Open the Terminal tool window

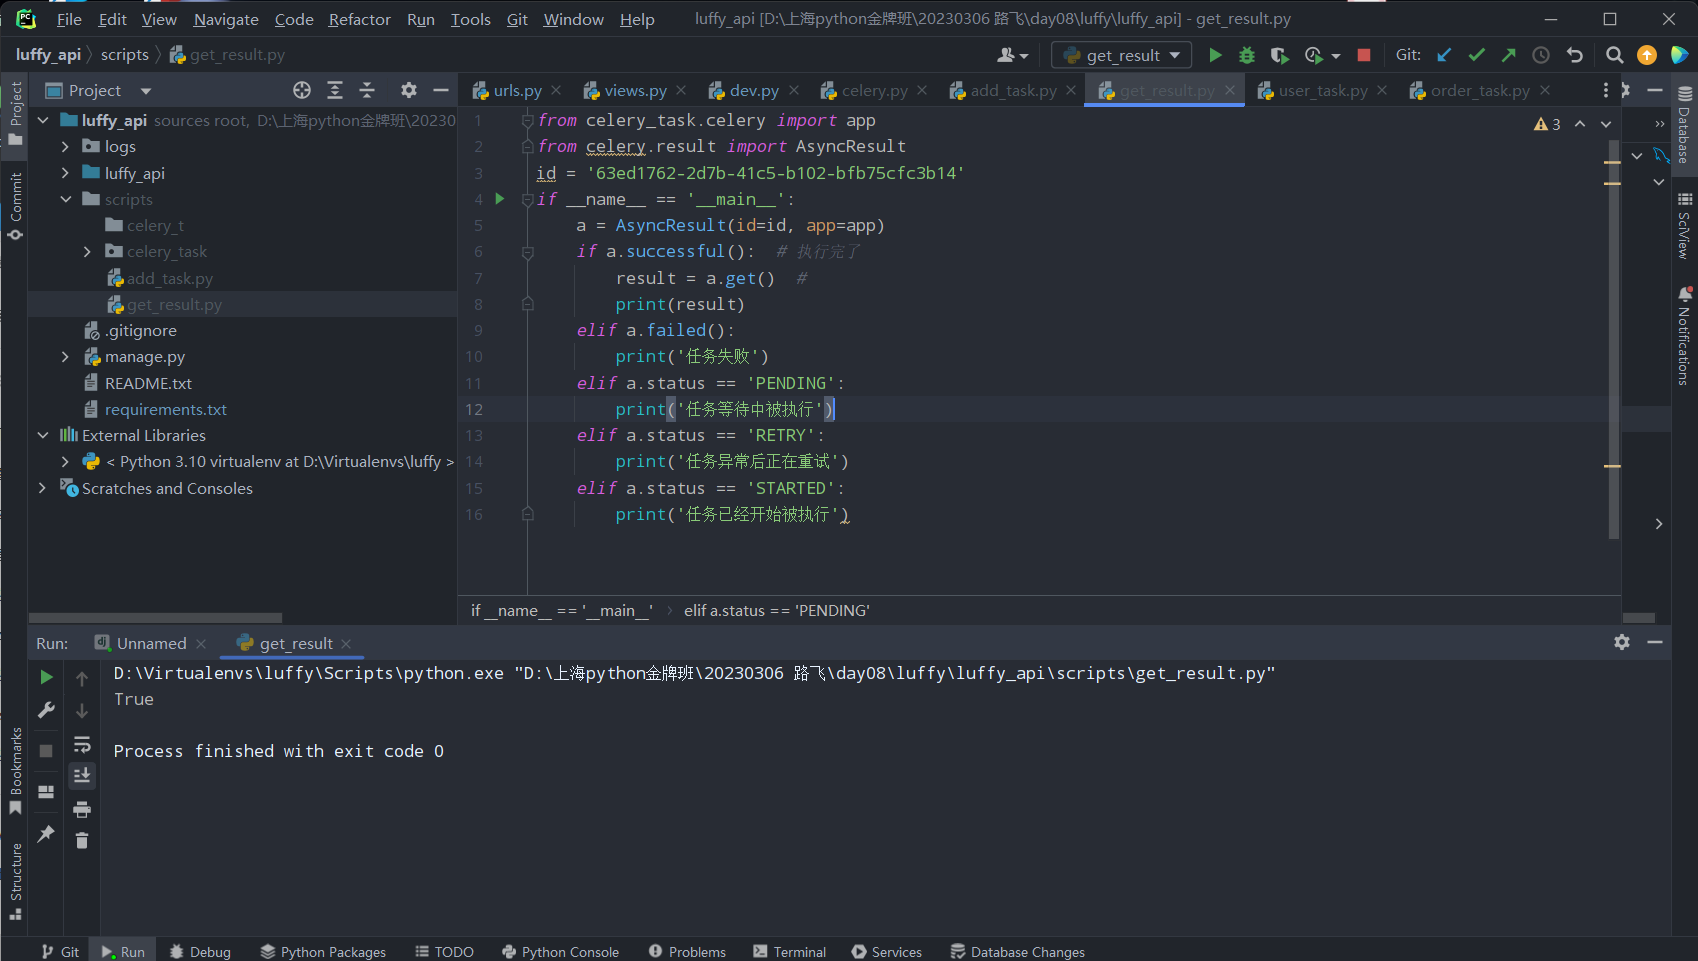pos(789,951)
